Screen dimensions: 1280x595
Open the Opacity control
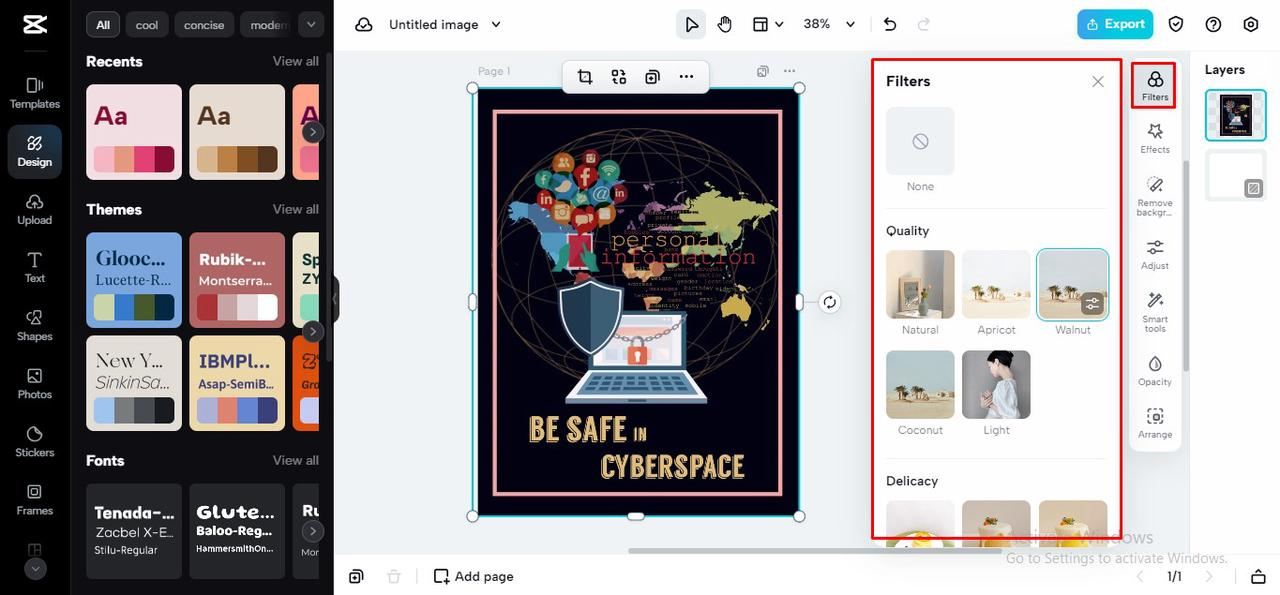1155,370
